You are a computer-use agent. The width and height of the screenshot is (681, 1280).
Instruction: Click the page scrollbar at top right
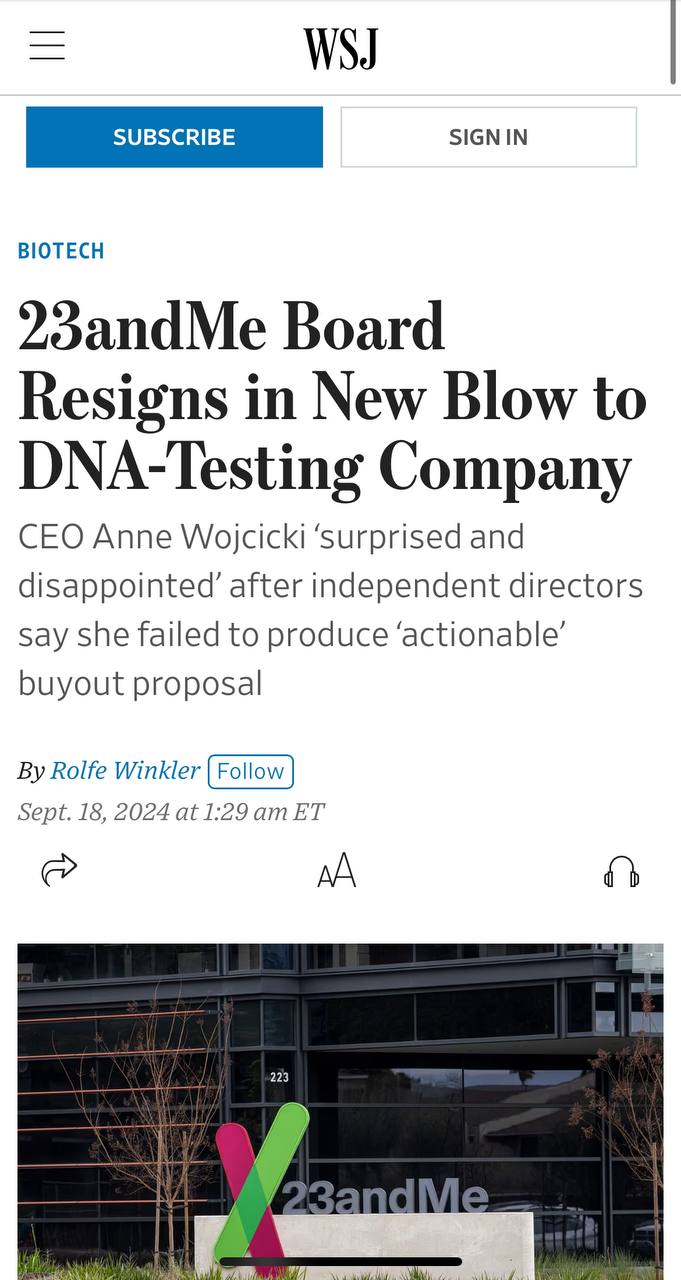point(674,42)
